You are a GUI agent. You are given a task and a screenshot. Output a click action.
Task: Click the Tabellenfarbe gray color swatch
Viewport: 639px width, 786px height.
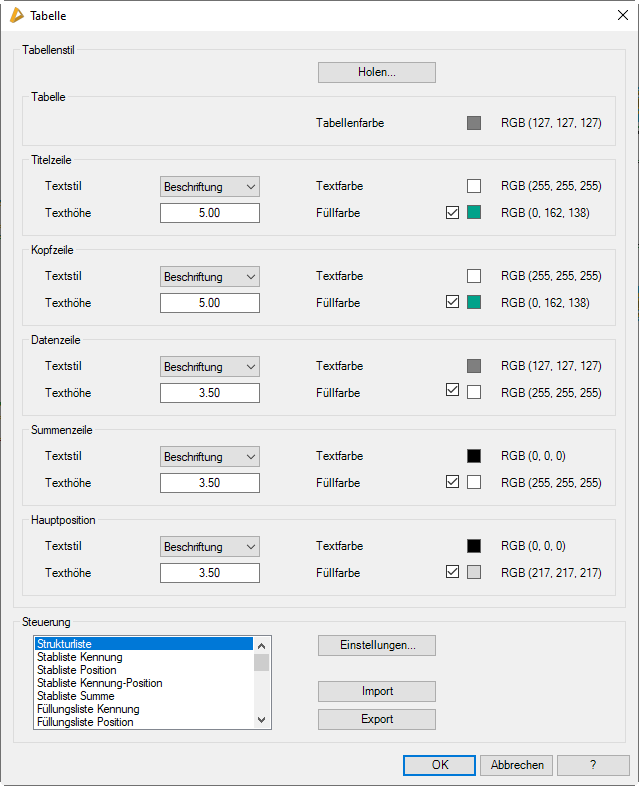point(474,123)
